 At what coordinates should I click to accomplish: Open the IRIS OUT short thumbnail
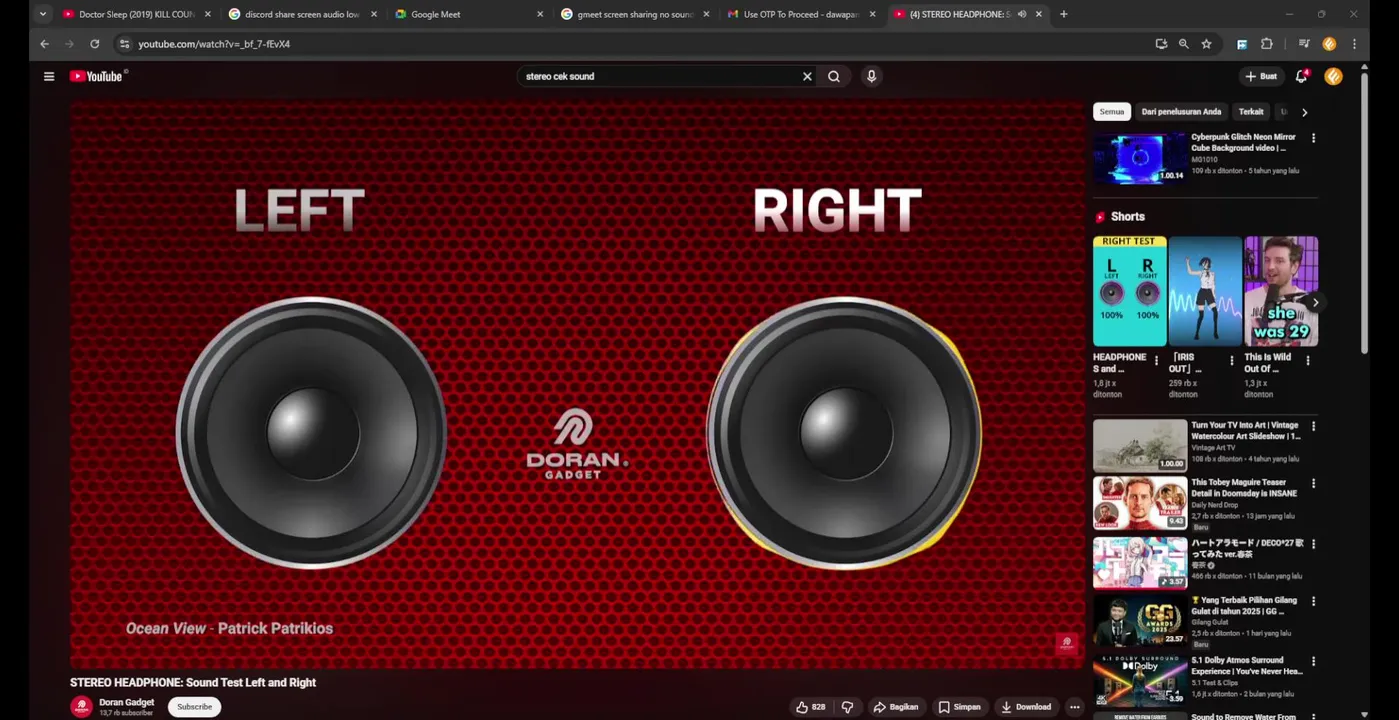click(x=1205, y=291)
